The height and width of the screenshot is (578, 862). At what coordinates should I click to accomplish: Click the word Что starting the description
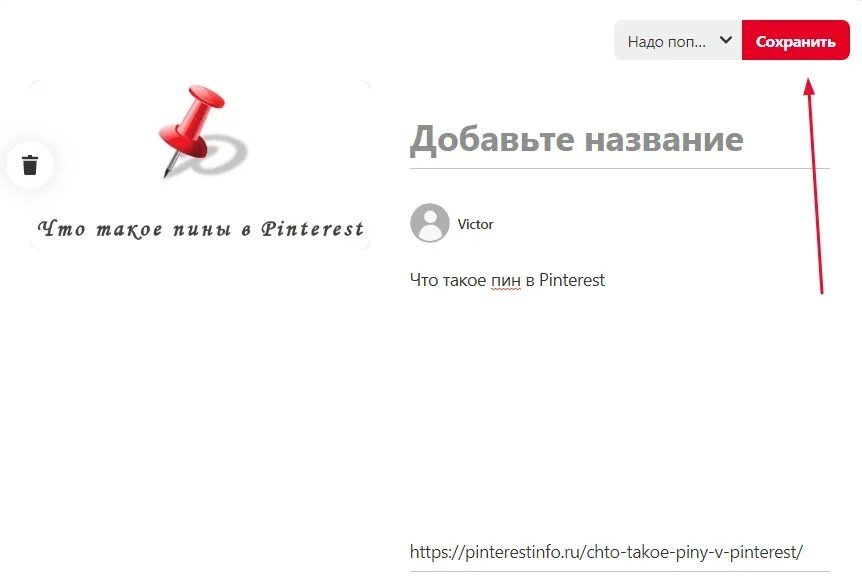click(x=424, y=280)
